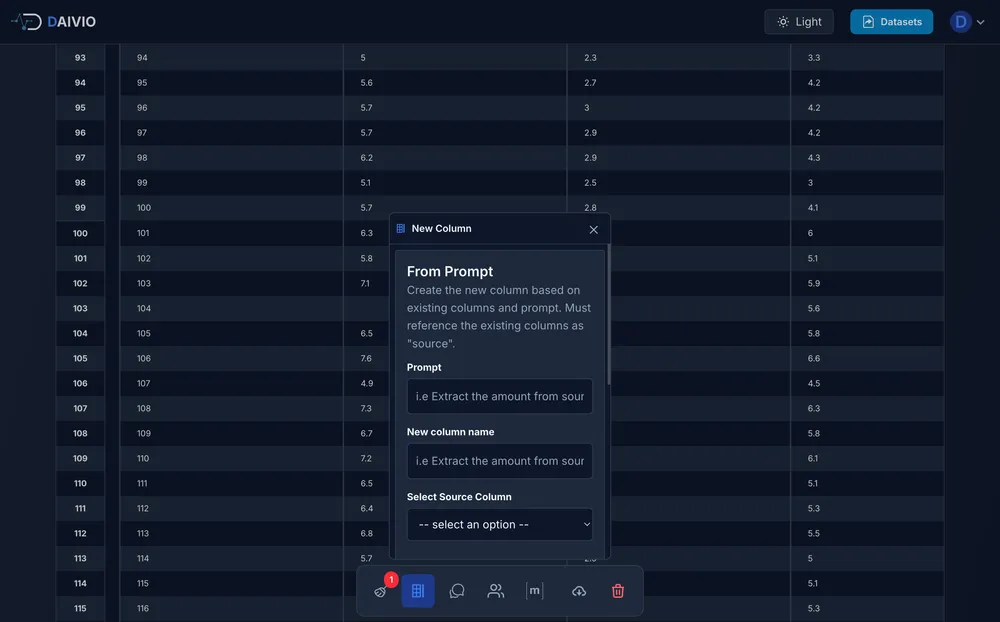
Task: Click the broom cleanup icon with badge
Action: click(381, 591)
